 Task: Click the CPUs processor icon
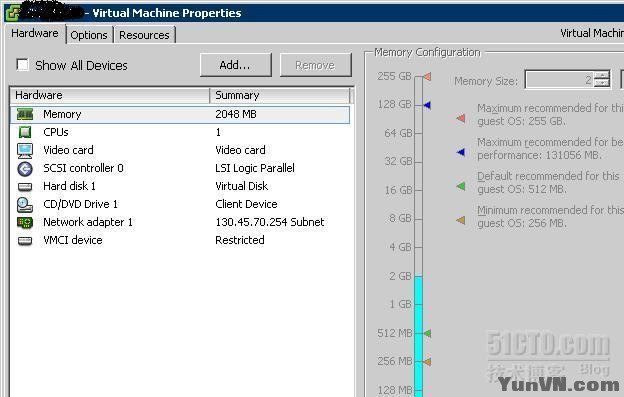pos(25,132)
